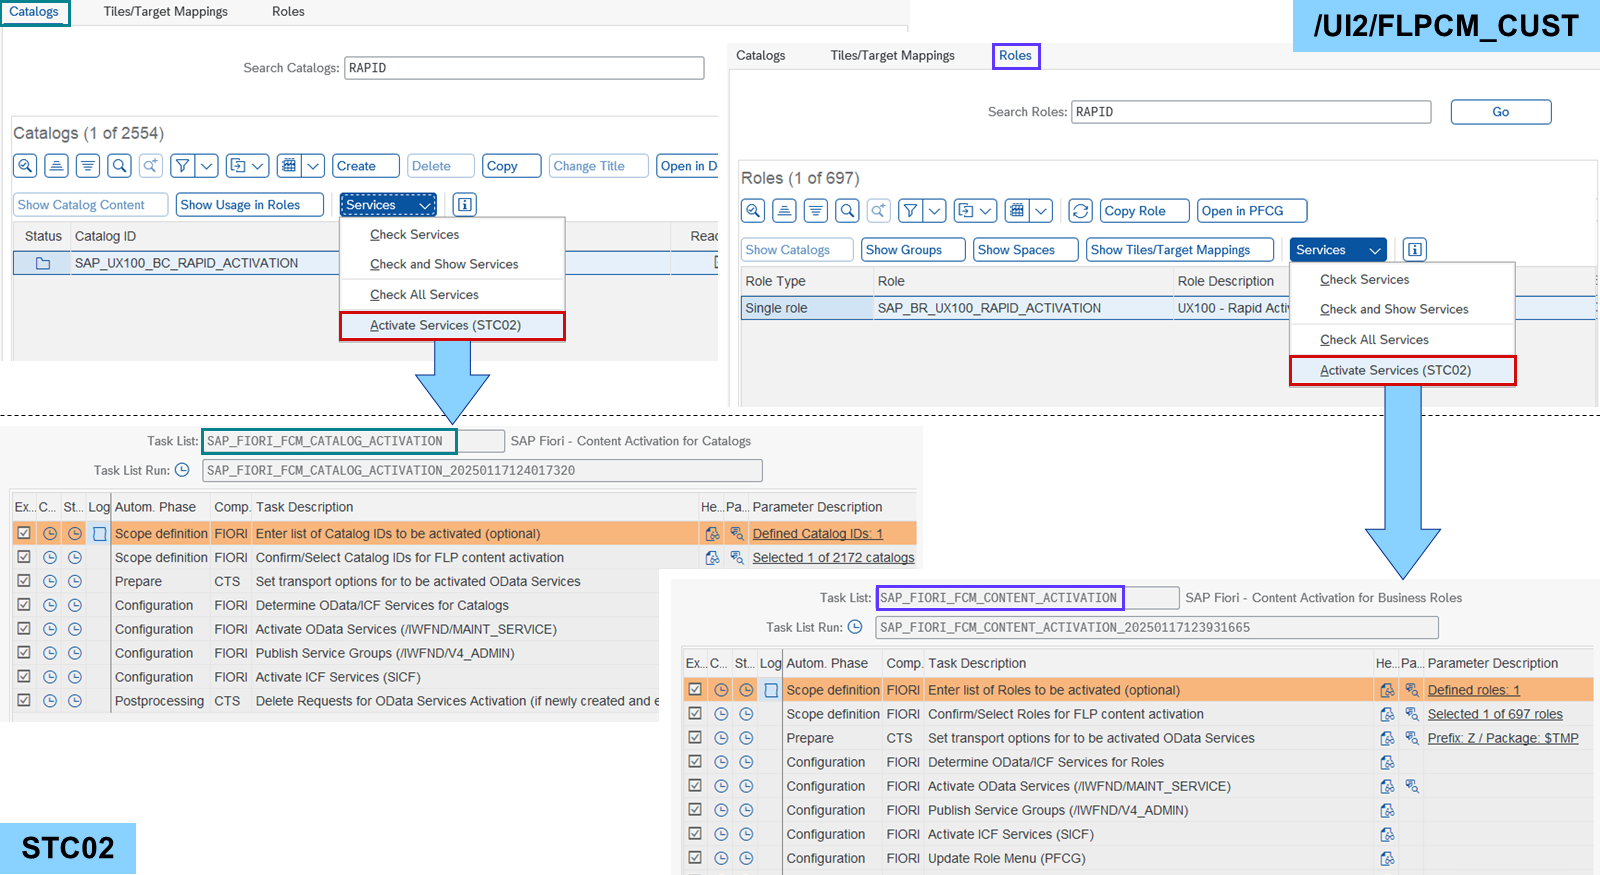Click the Find icon in the Catalogs toolbar
The width and height of the screenshot is (1600, 875).
pos(119,166)
